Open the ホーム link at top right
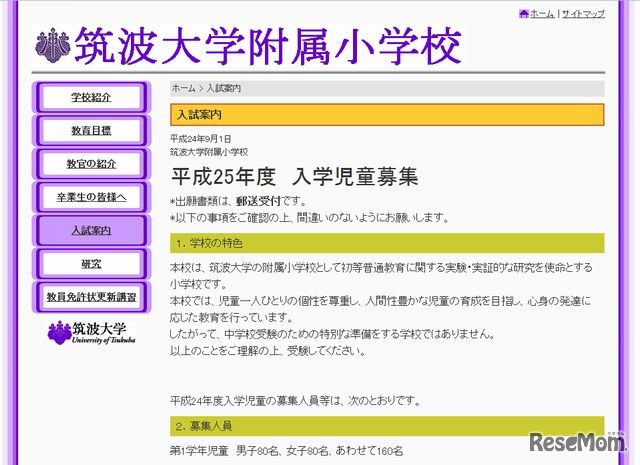The image size is (640, 465). coord(541,14)
